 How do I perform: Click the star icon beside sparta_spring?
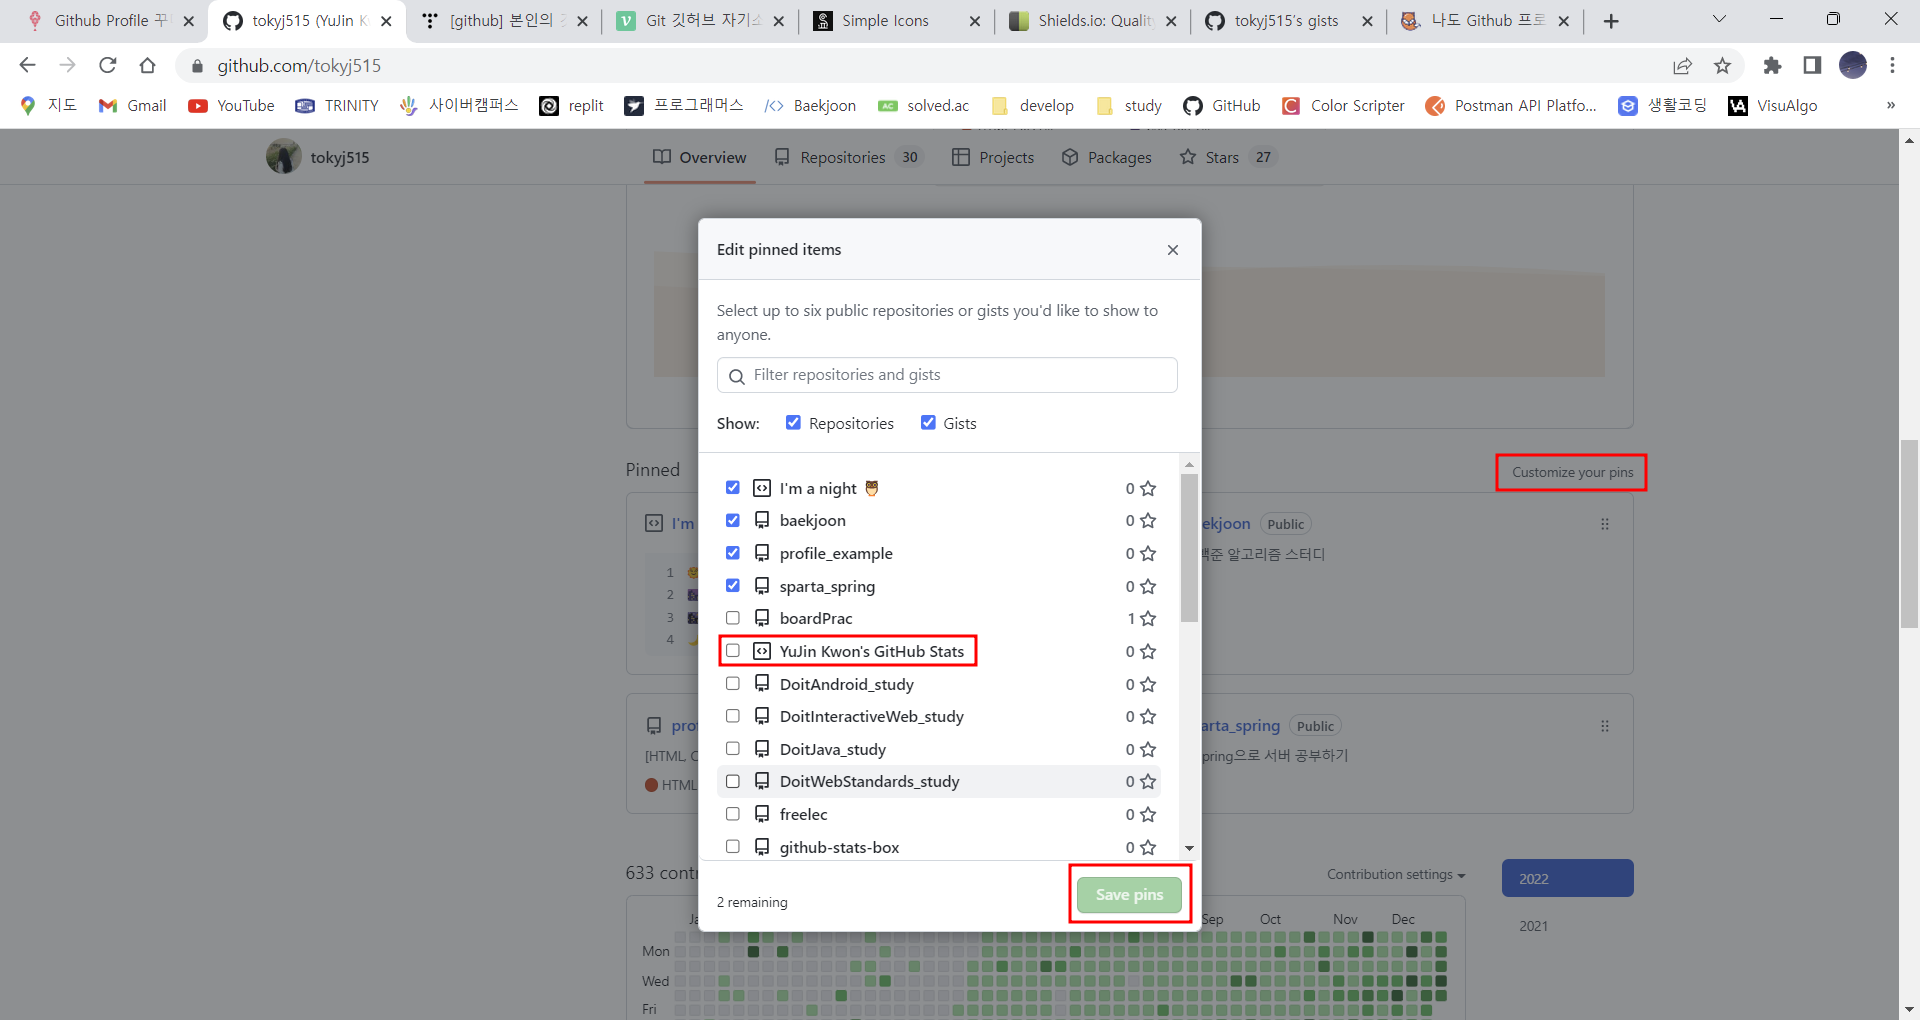click(1148, 586)
